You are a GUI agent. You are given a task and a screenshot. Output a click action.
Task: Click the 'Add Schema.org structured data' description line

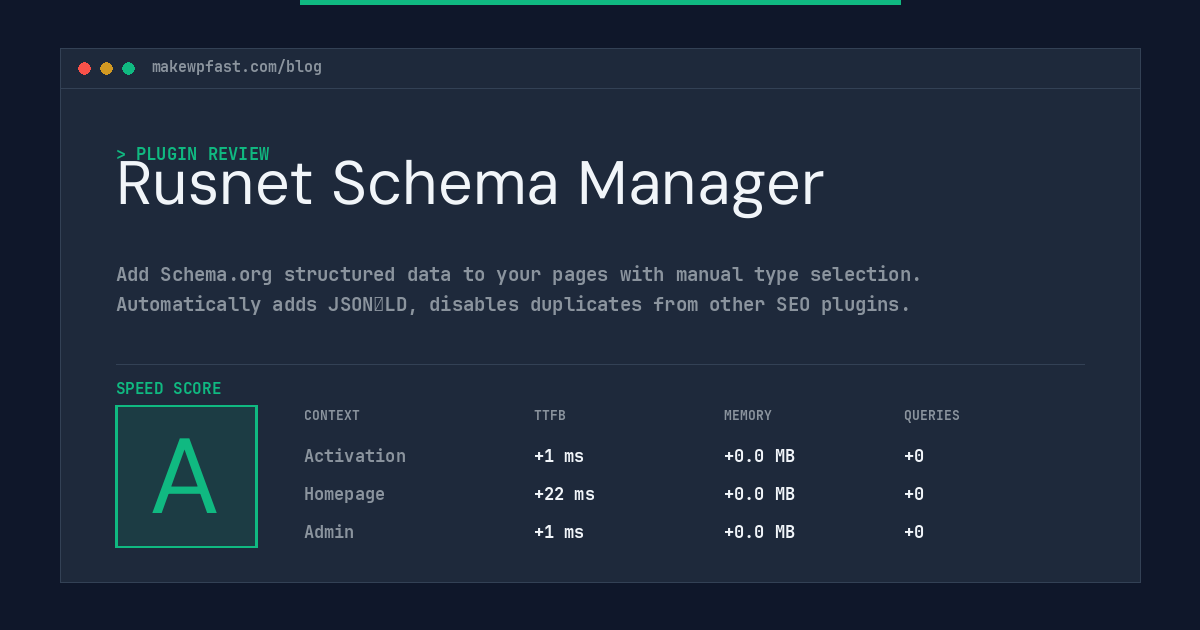point(519,274)
